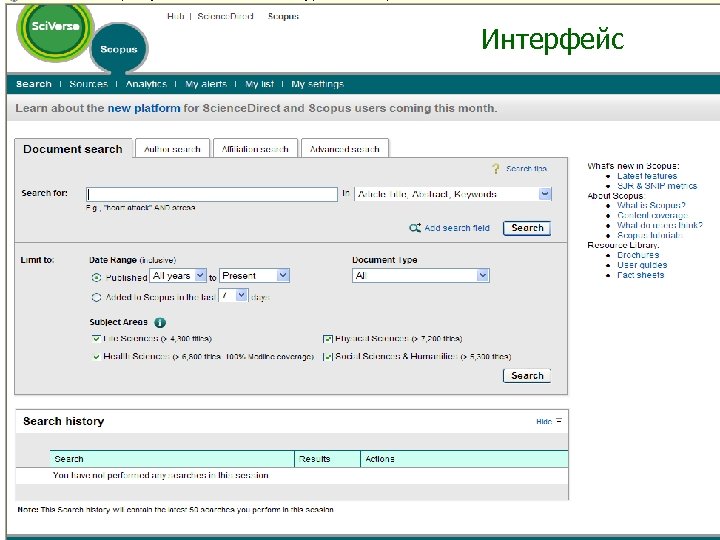Open the Fact sheets link
Image resolution: width=720 pixels, height=540 pixels.
point(641,275)
